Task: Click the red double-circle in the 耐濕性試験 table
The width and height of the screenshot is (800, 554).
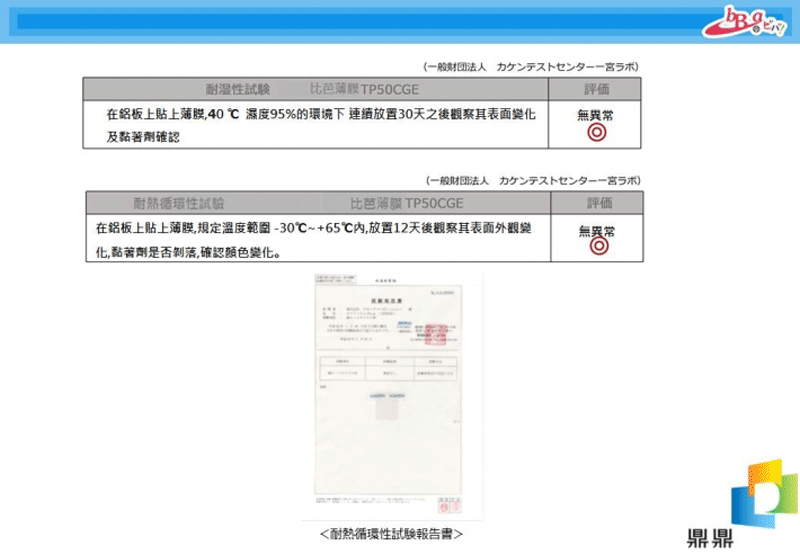Action: (x=596, y=131)
